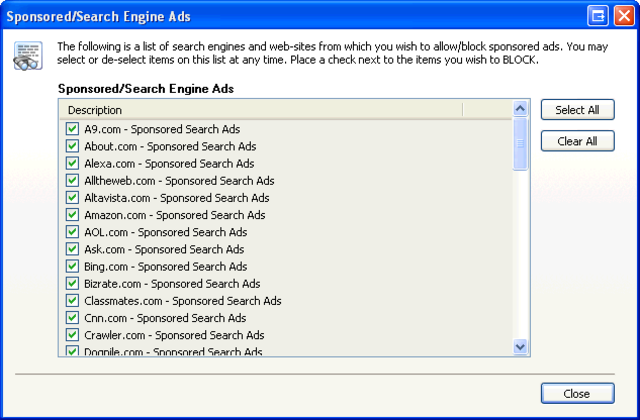640x420 pixels.
Task: Select 'AOL.com - Sponsored Search Ads' text
Action: [x=166, y=232]
